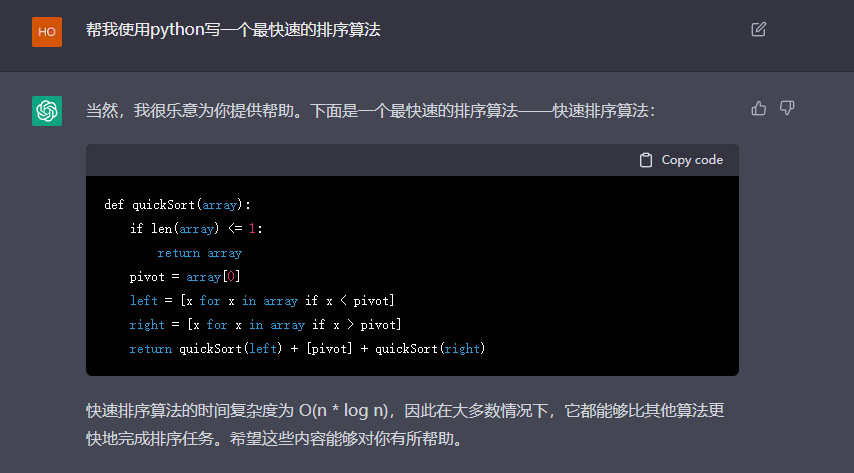Click the clipboard icon in code header
The width and height of the screenshot is (854, 473).
click(x=646, y=160)
